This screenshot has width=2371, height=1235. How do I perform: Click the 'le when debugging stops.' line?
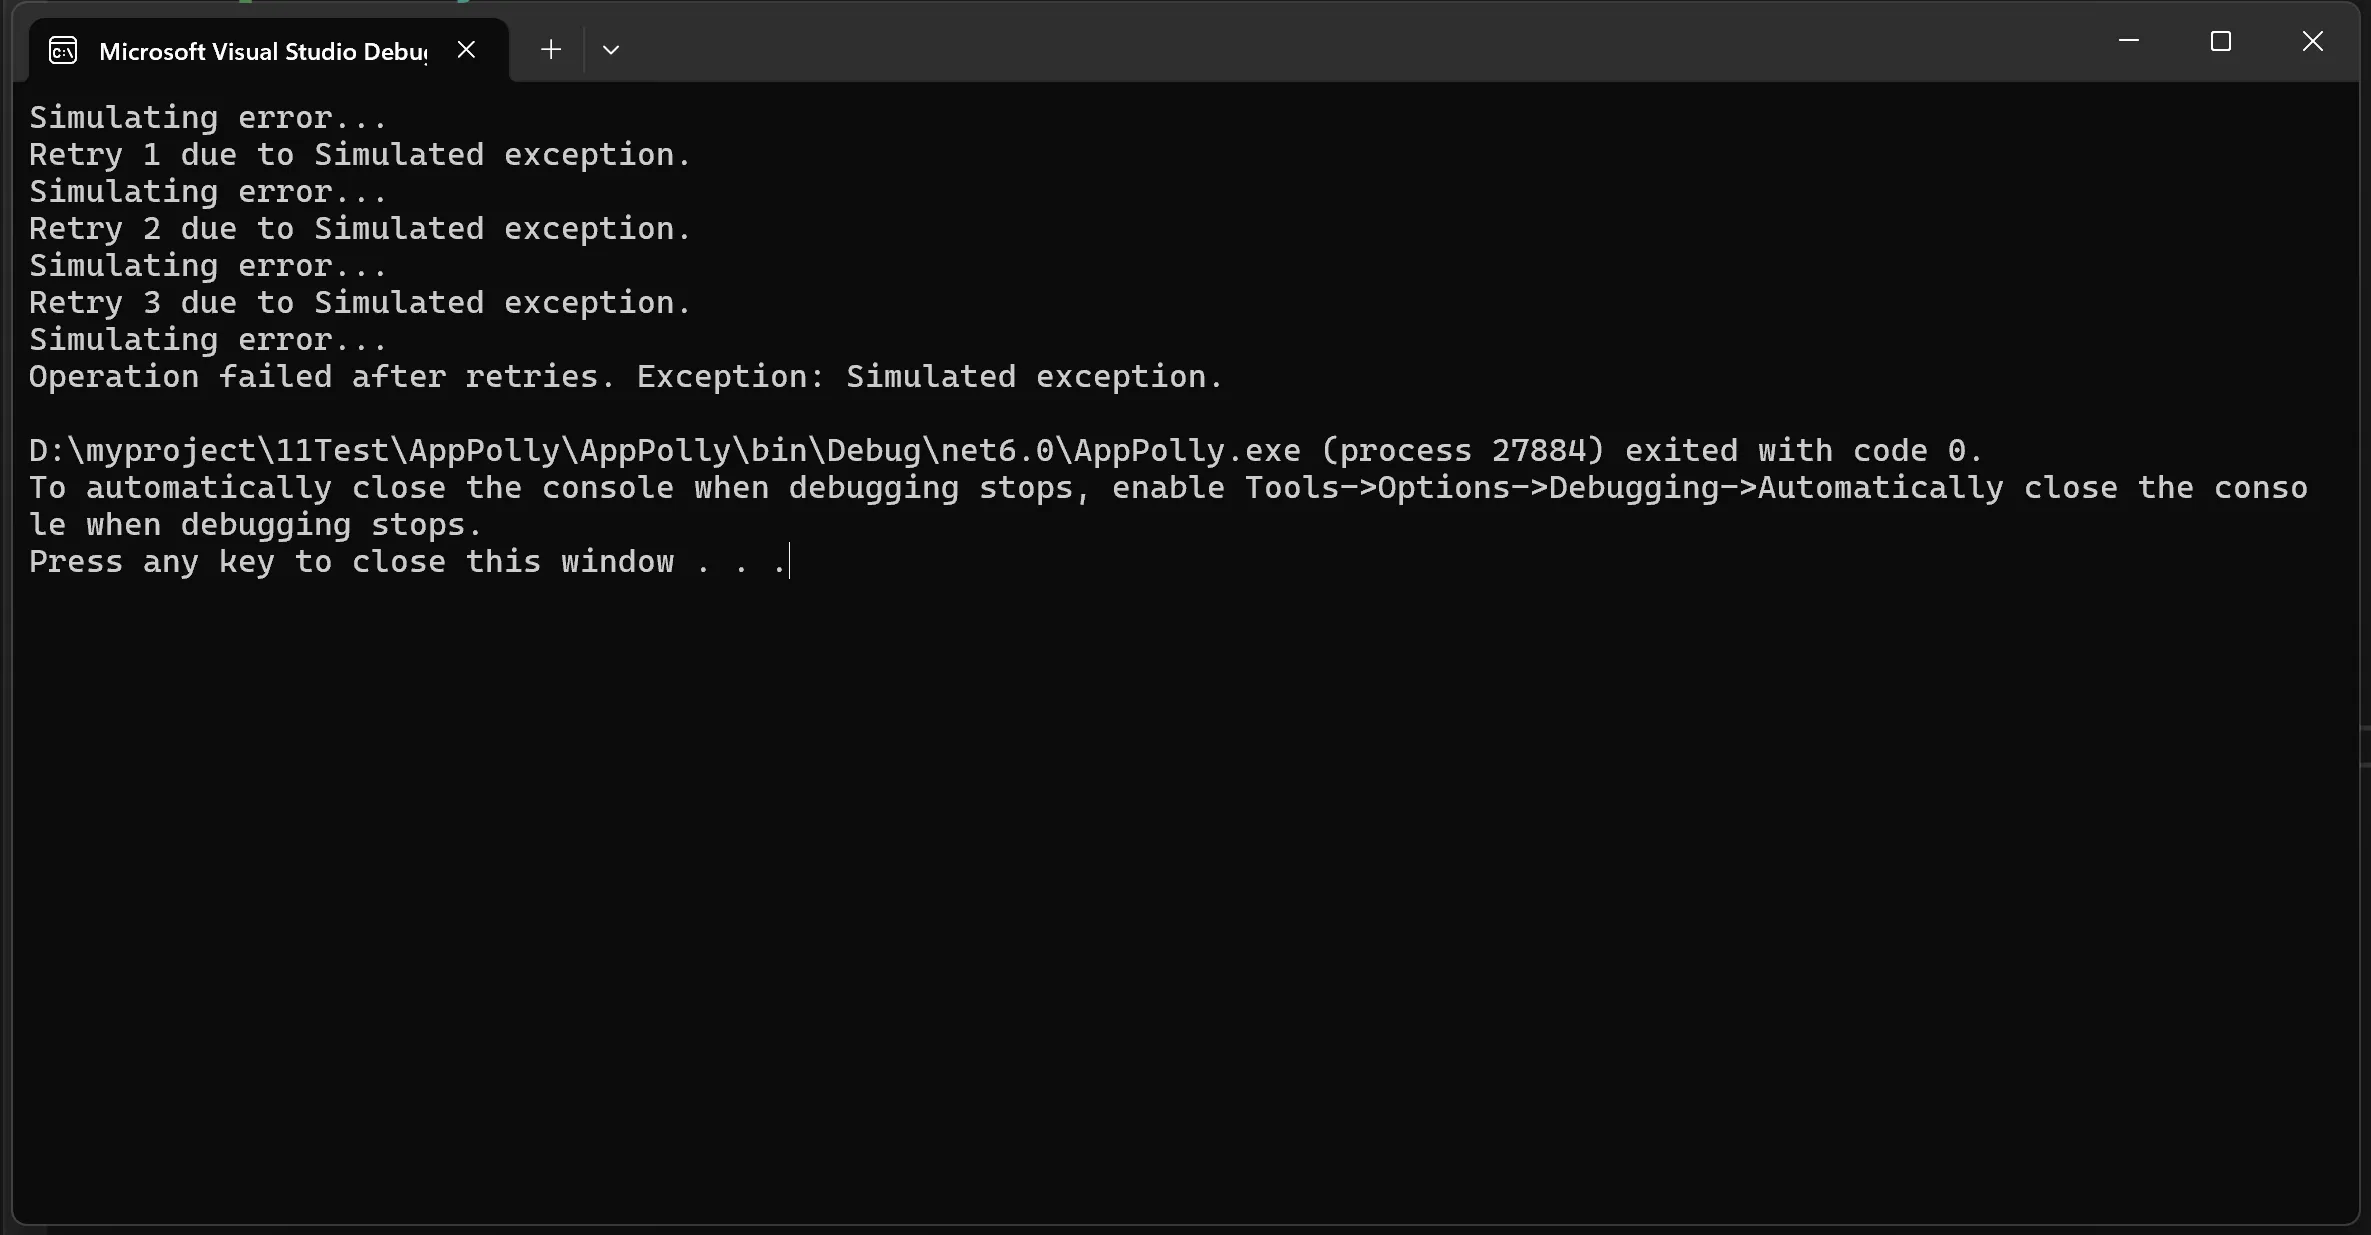tap(255, 525)
